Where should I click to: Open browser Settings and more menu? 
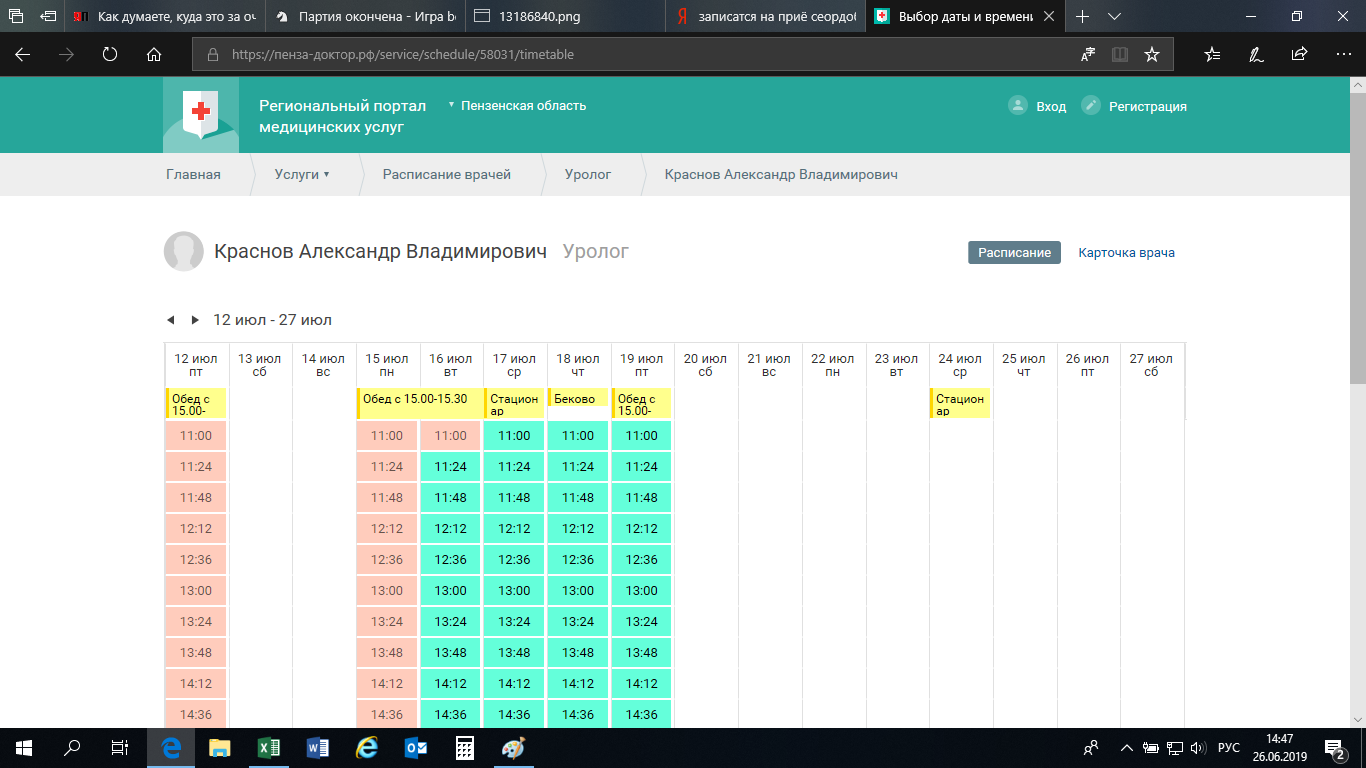pos(1343,55)
